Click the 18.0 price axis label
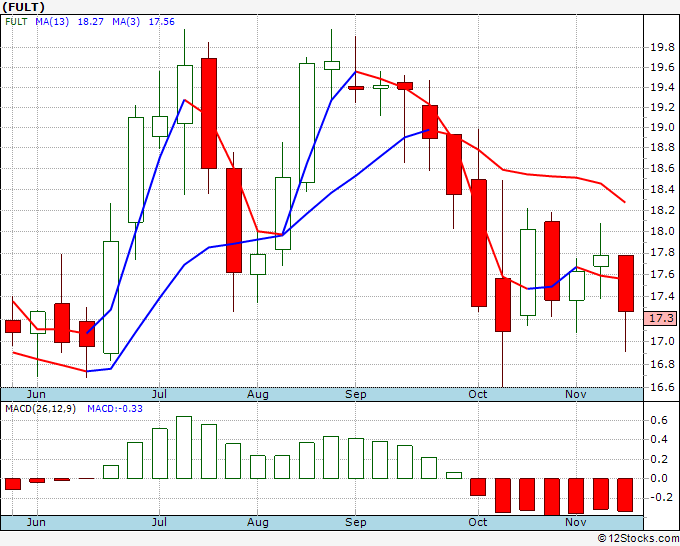 662,231
